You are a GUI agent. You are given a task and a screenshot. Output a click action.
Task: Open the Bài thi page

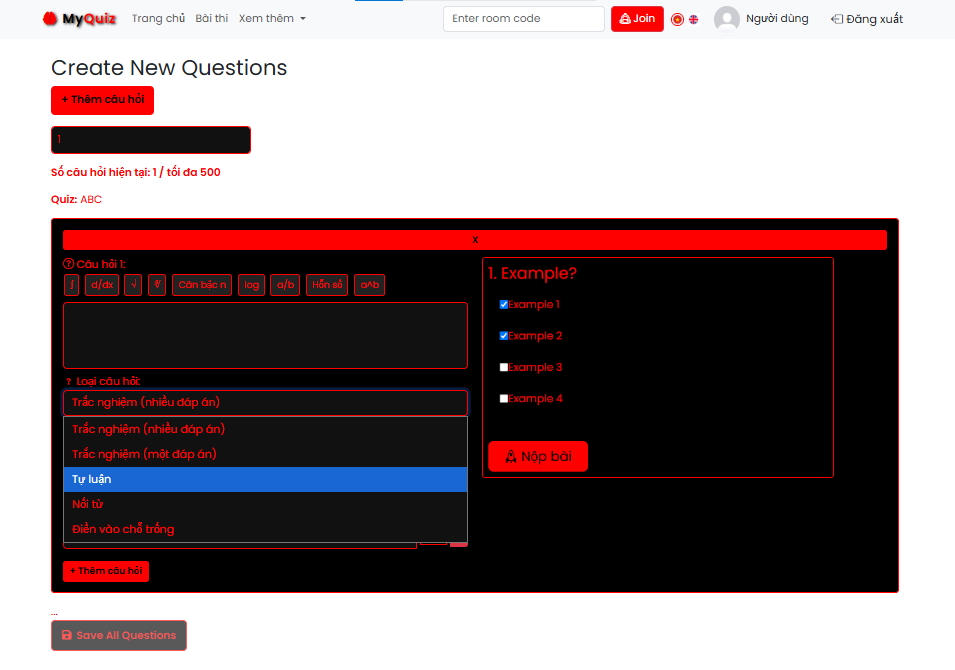(x=212, y=19)
